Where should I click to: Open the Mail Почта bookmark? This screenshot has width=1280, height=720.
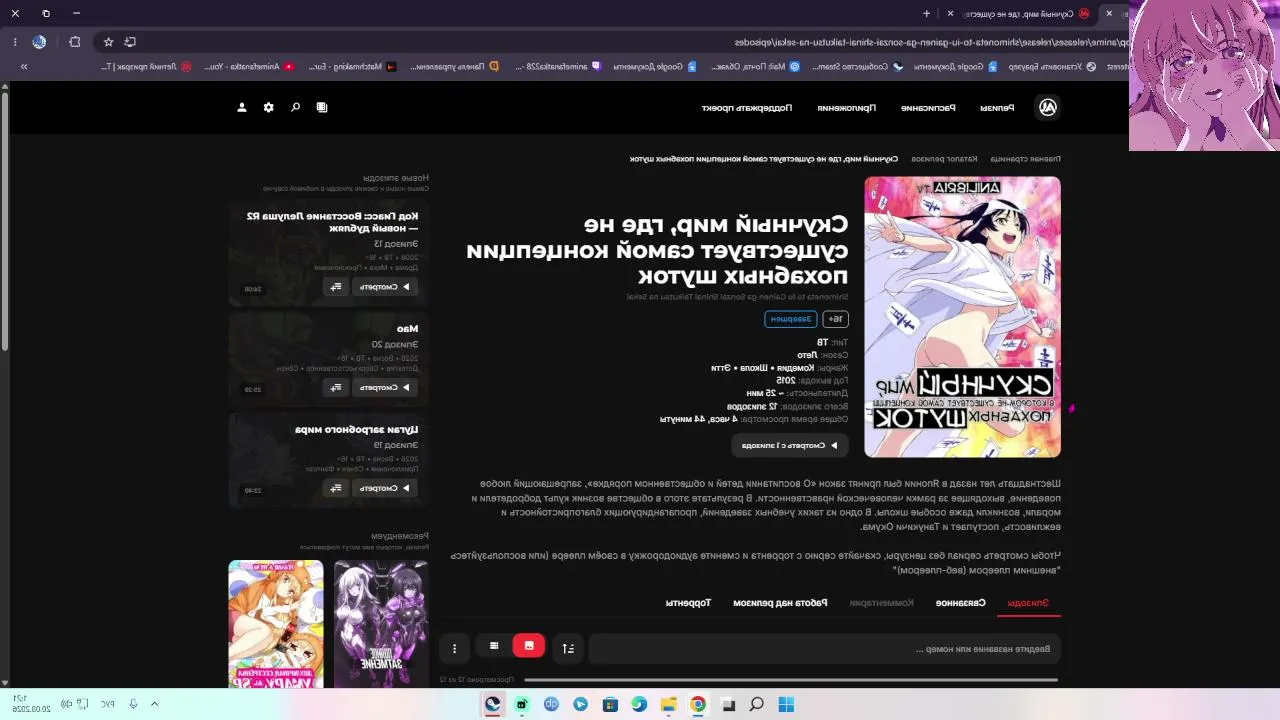tap(755, 67)
